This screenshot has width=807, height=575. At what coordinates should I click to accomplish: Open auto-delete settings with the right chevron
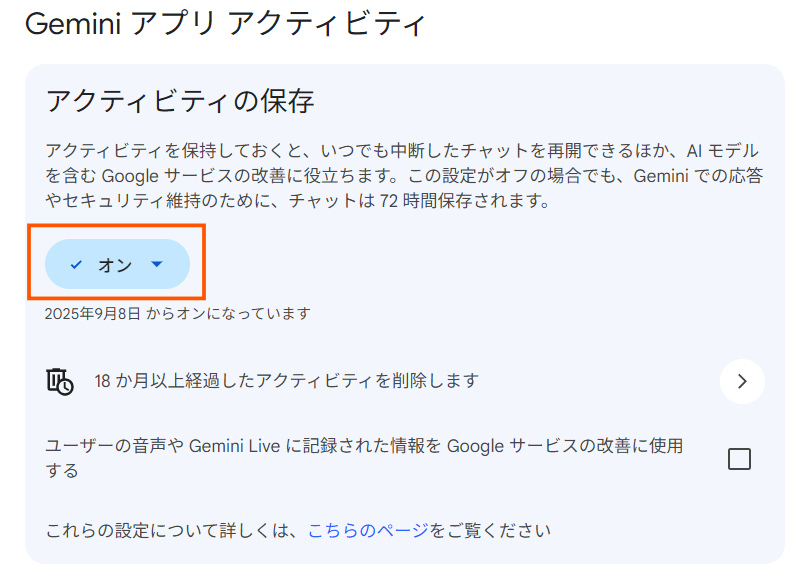pos(741,381)
